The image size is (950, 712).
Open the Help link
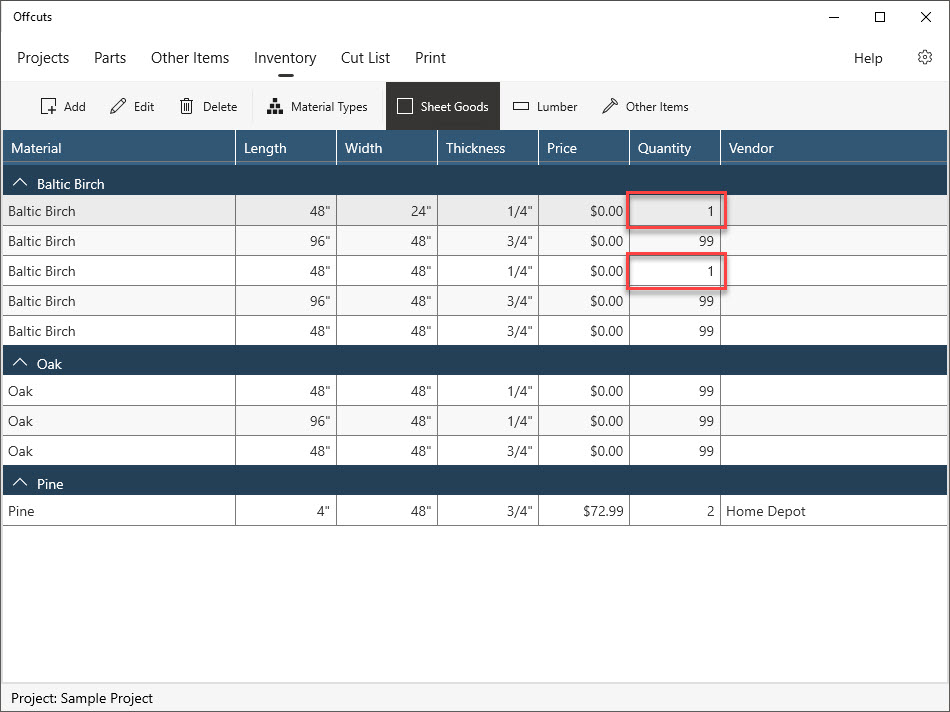coord(868,58)
